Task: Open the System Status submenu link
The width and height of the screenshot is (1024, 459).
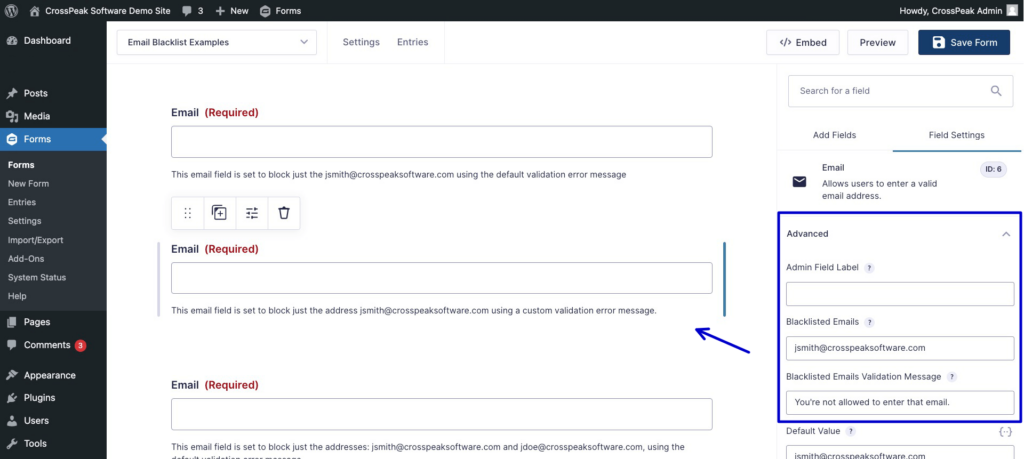Action: 37,277
